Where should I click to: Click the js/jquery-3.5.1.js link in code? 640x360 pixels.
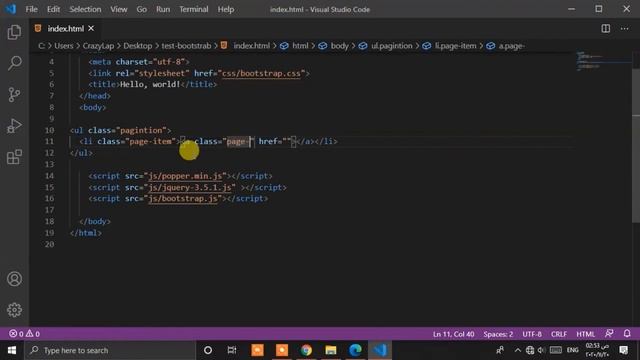(190, 187)
